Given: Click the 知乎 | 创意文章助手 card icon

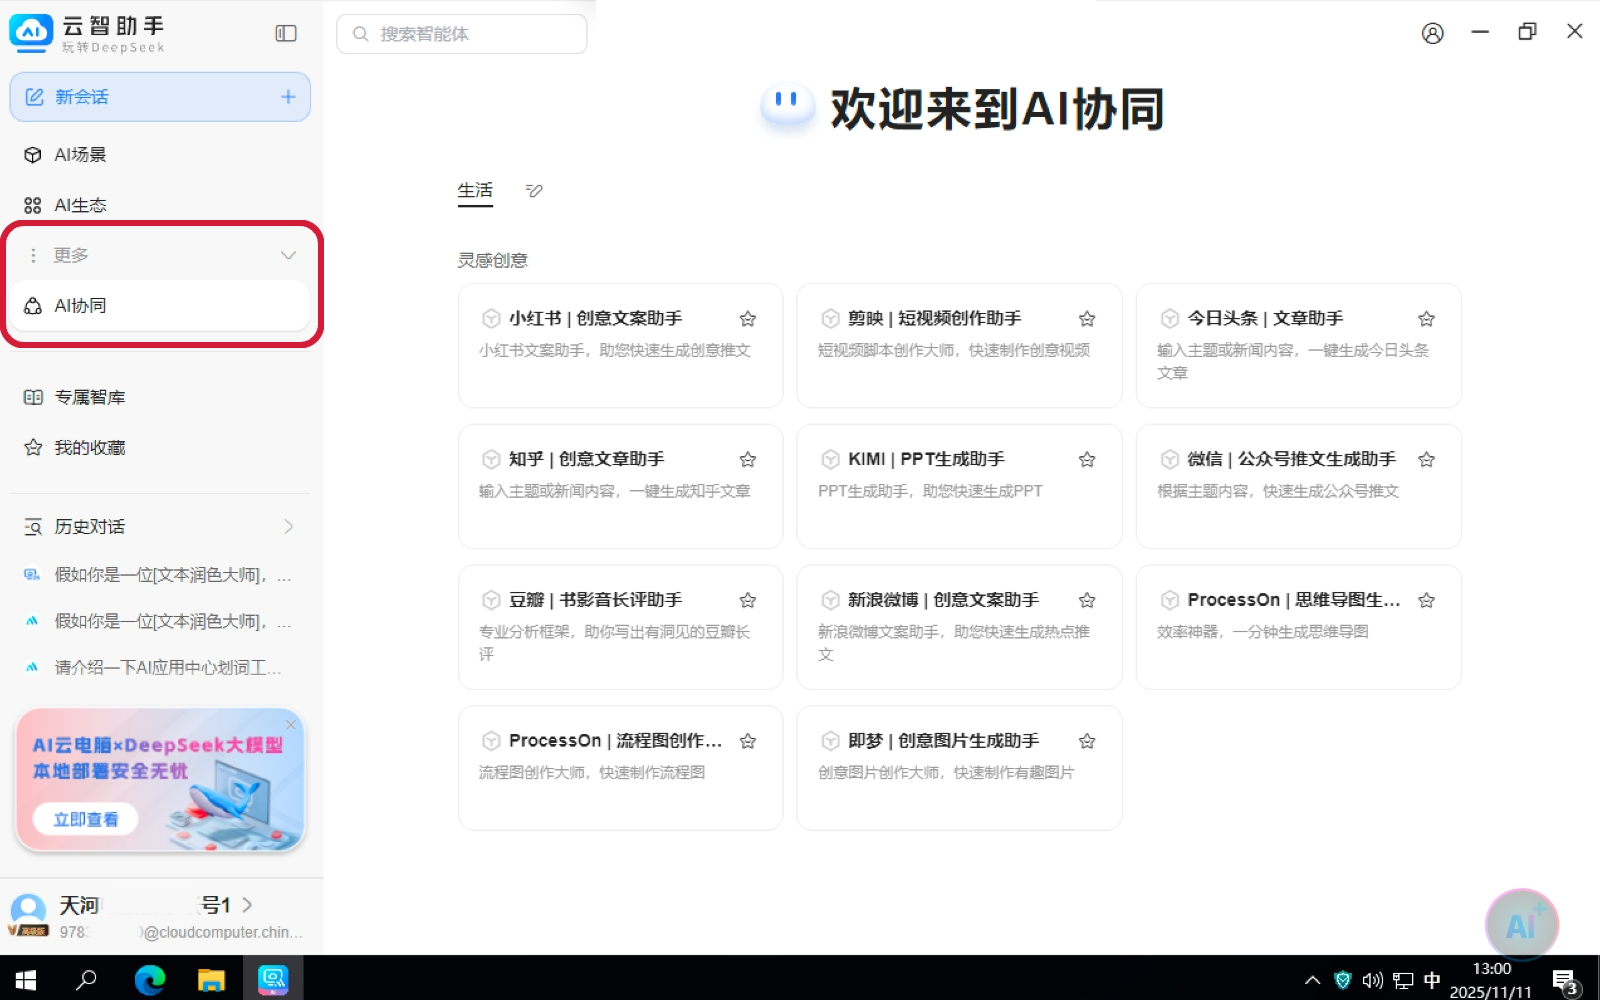Looking at the screenshot, I should point(491,460).
